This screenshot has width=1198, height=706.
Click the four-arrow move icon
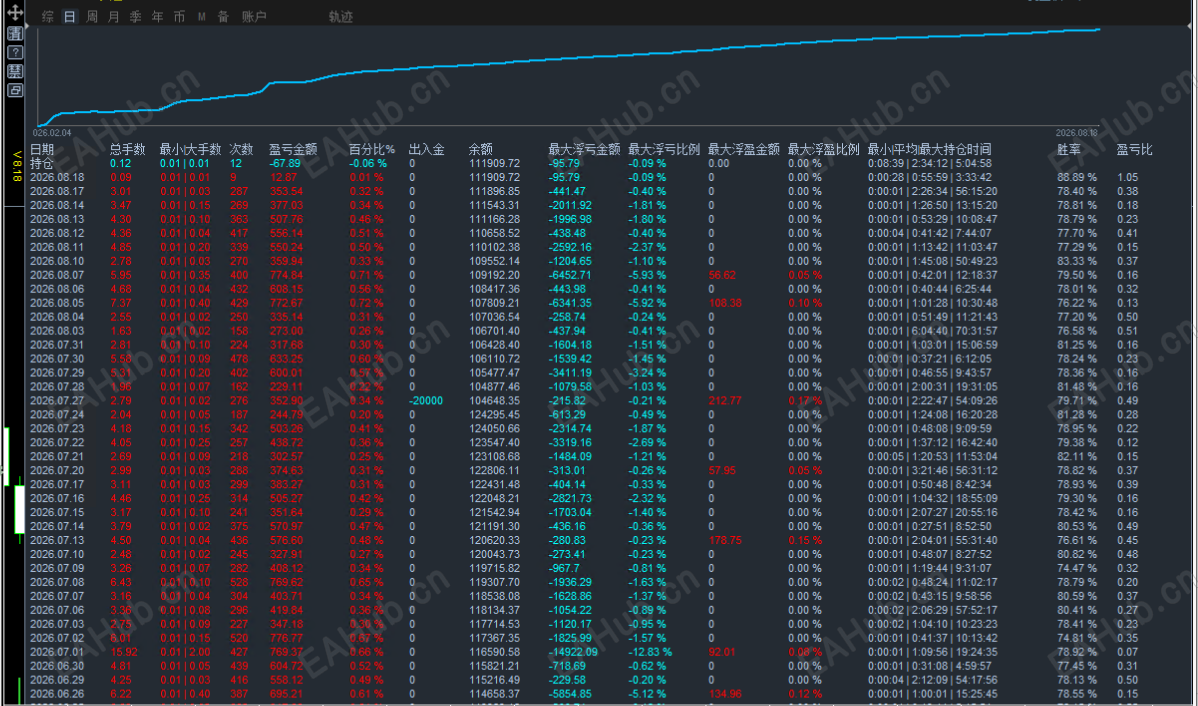[15, 13]
